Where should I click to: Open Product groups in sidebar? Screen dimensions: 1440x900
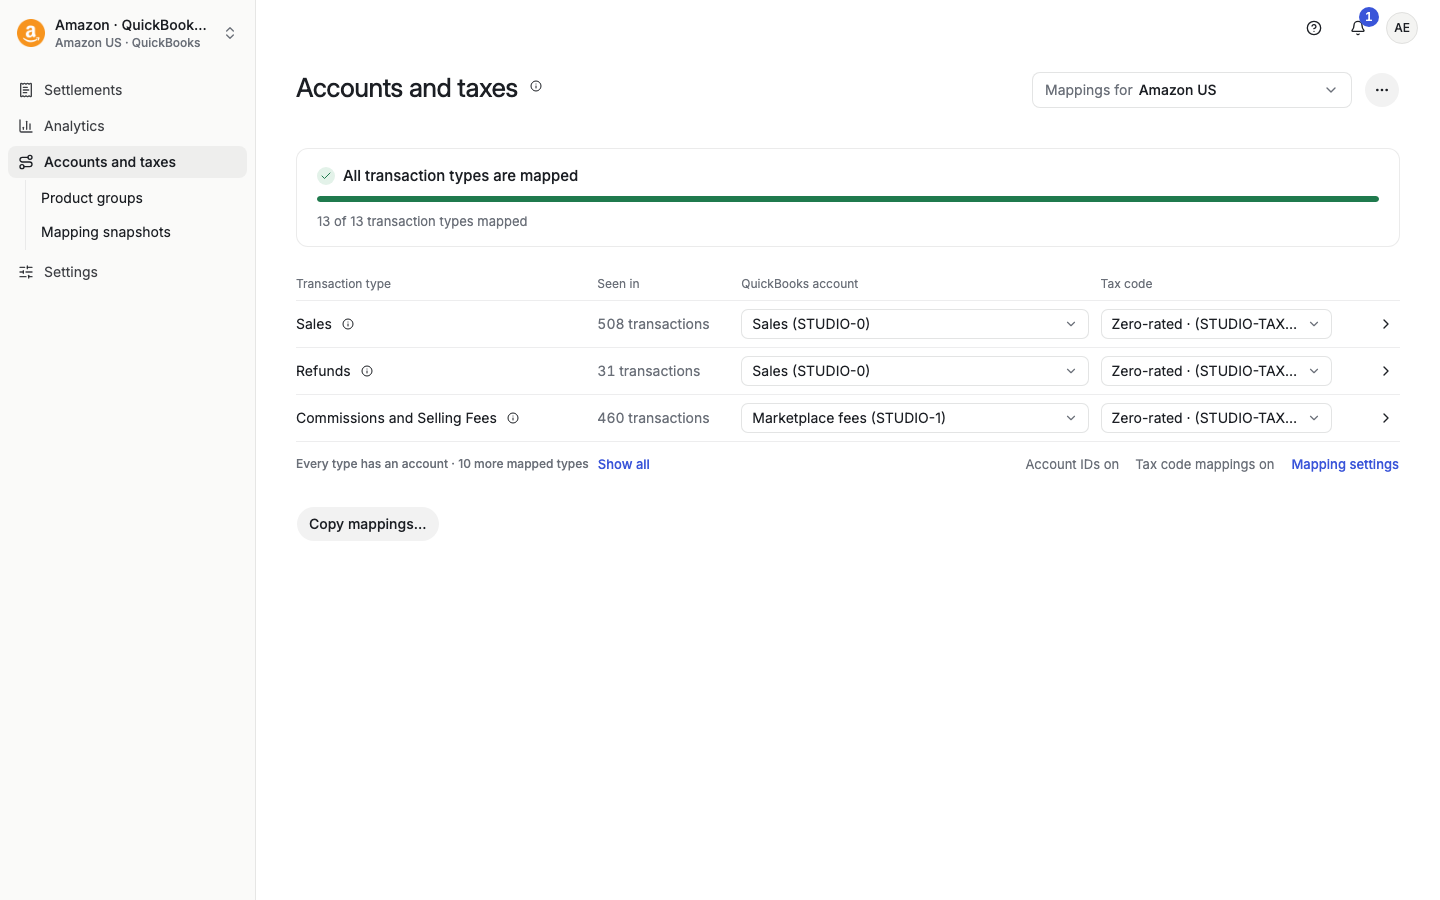coord(92,198)
